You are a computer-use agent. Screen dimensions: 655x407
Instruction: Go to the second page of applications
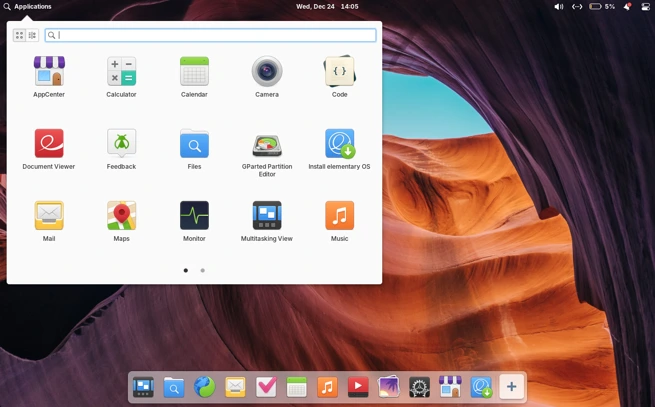click(x=203, y=270)
